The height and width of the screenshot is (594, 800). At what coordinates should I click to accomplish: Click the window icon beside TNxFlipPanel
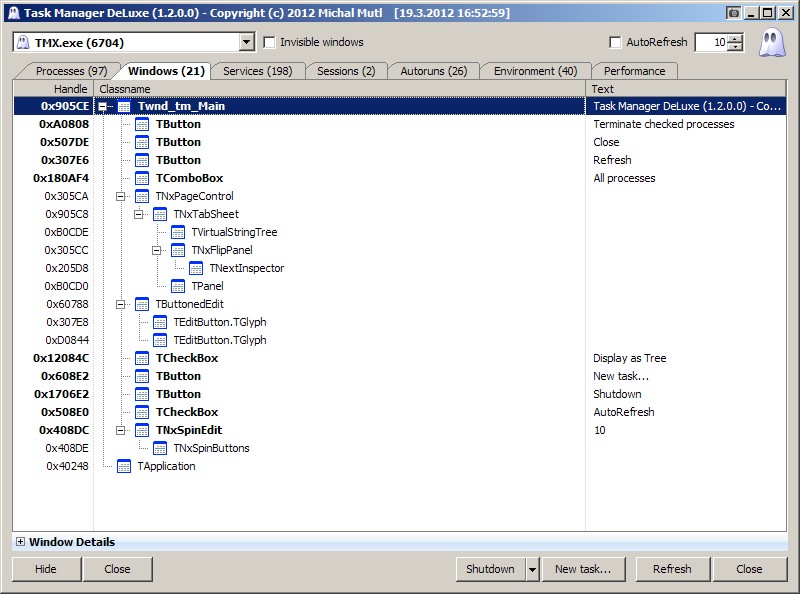tap(178, 250)
